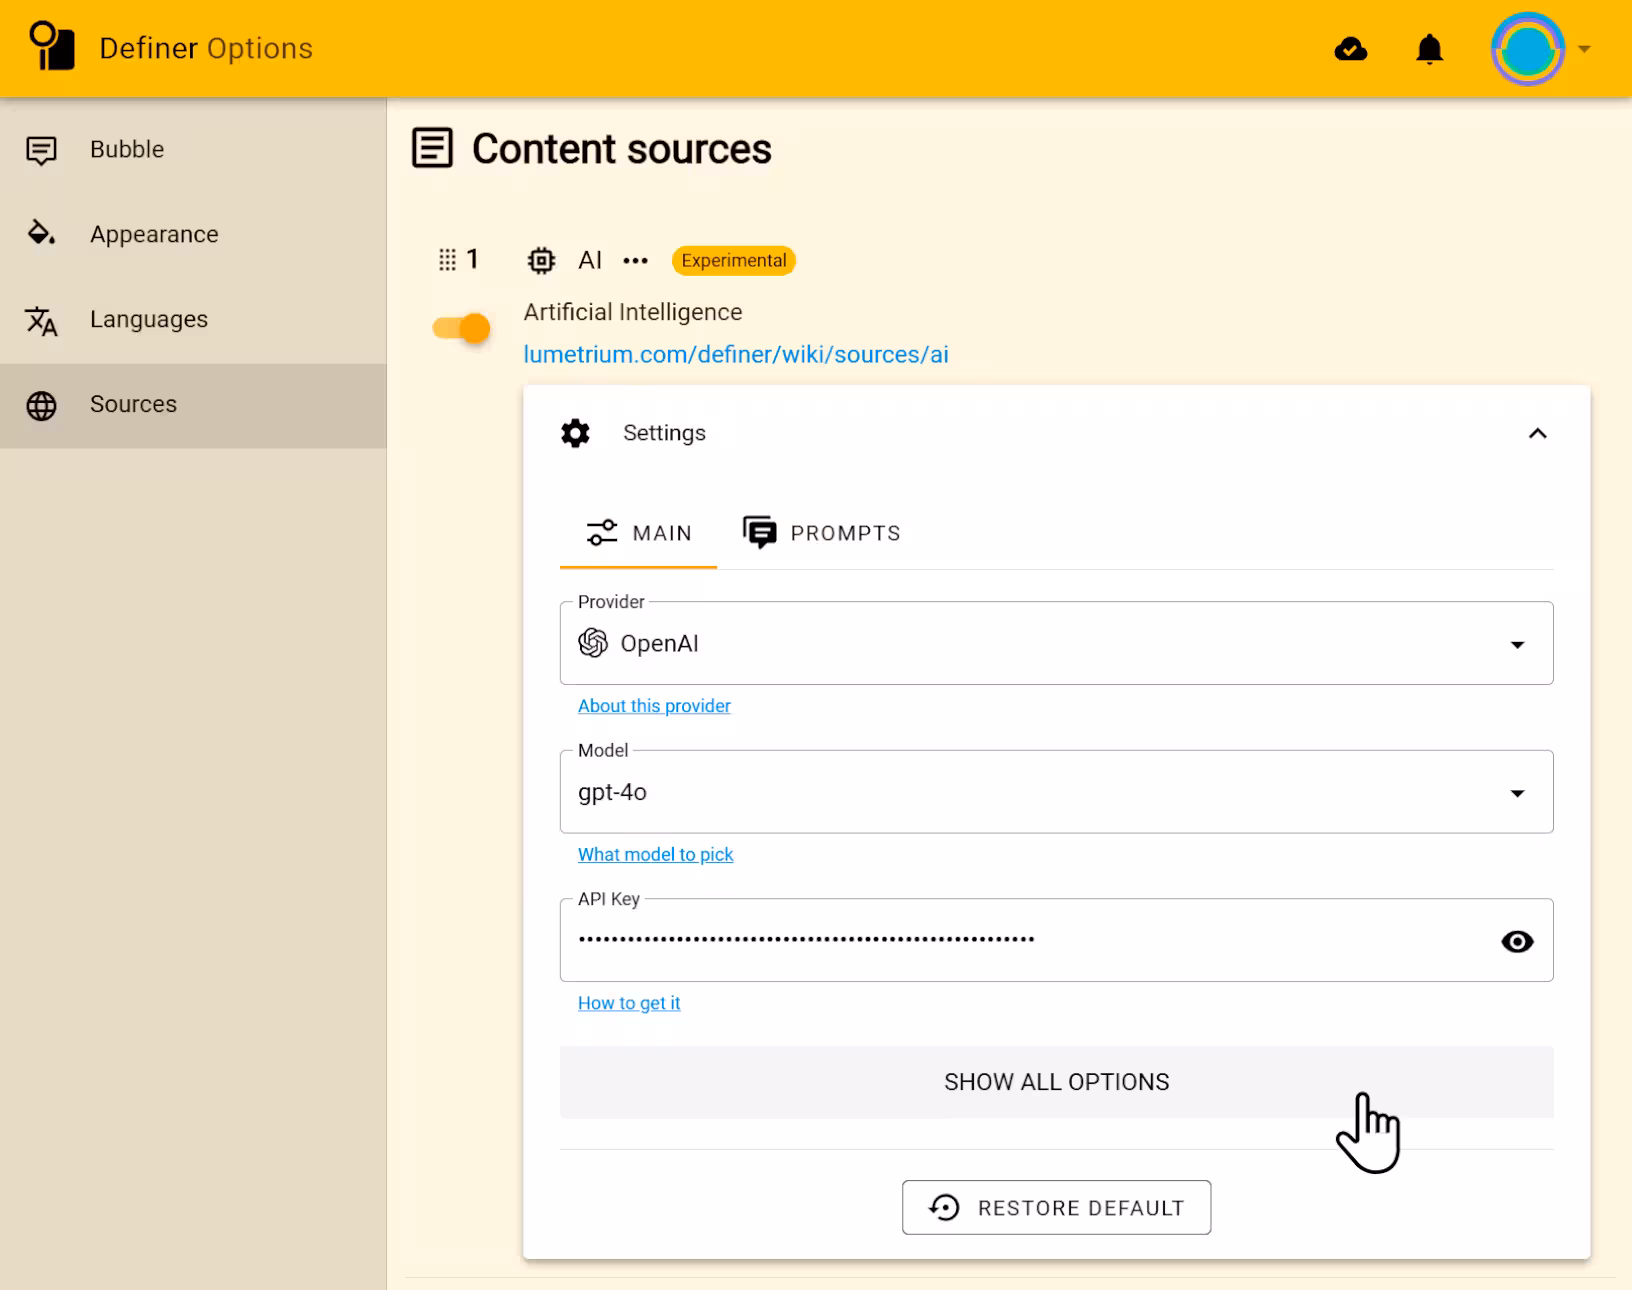
Task: Click the Settings gear icon
Action: (575, 433)
